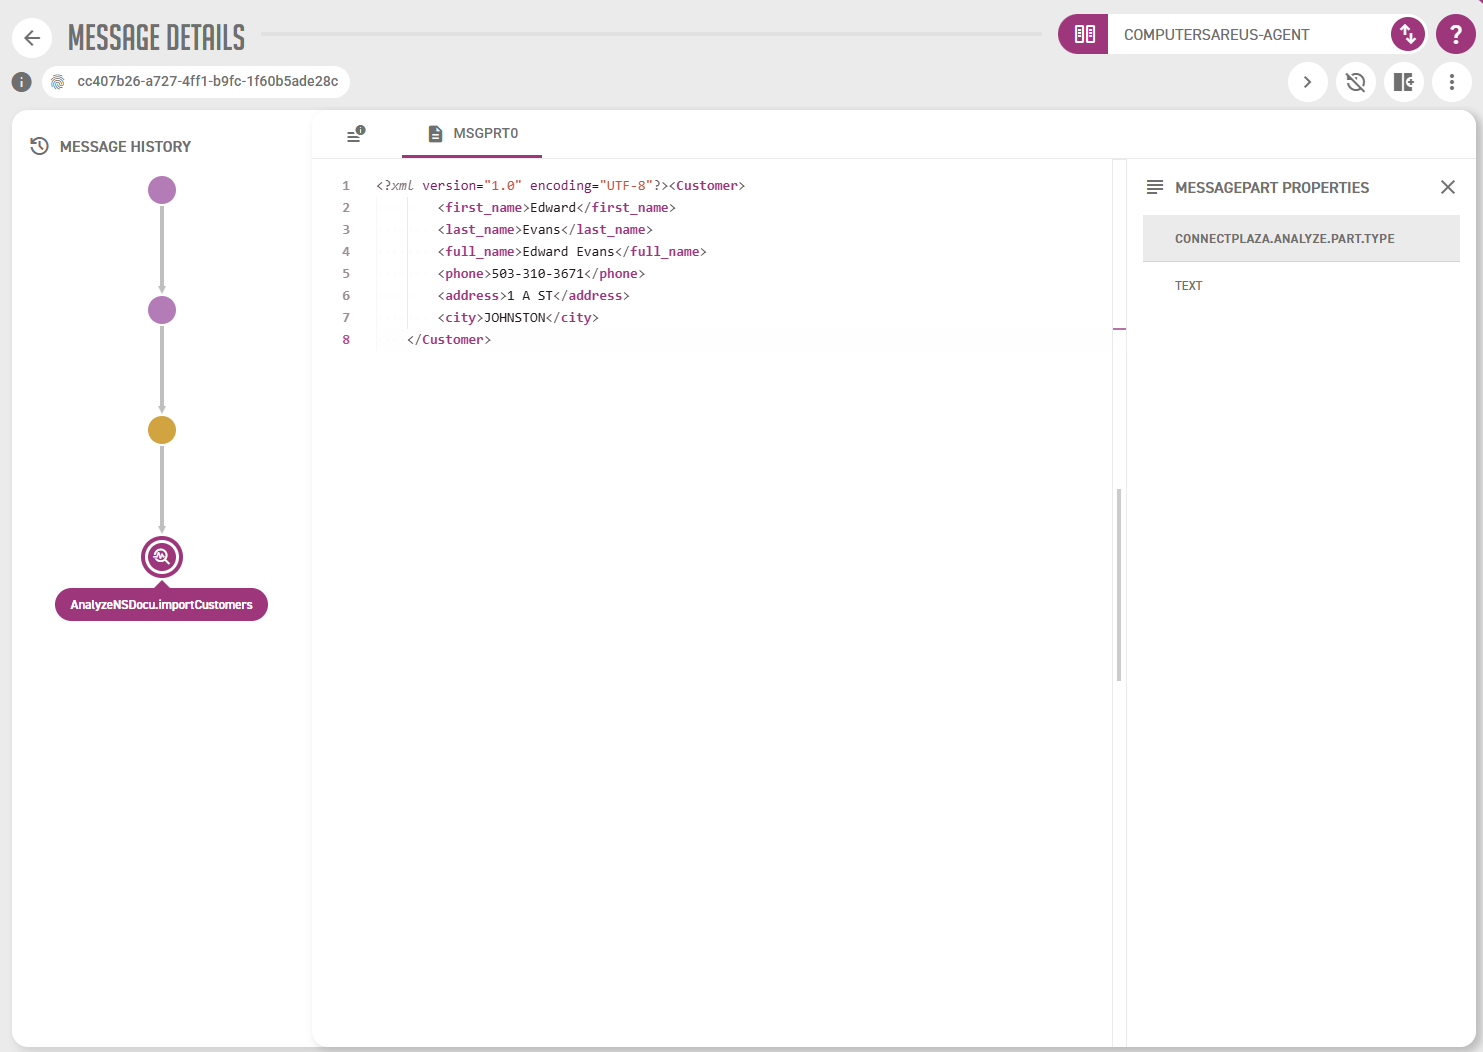This screenshot has width=1483, height=1052.
Task: Click the info icon beside message ID
Action: pos(21,82)
